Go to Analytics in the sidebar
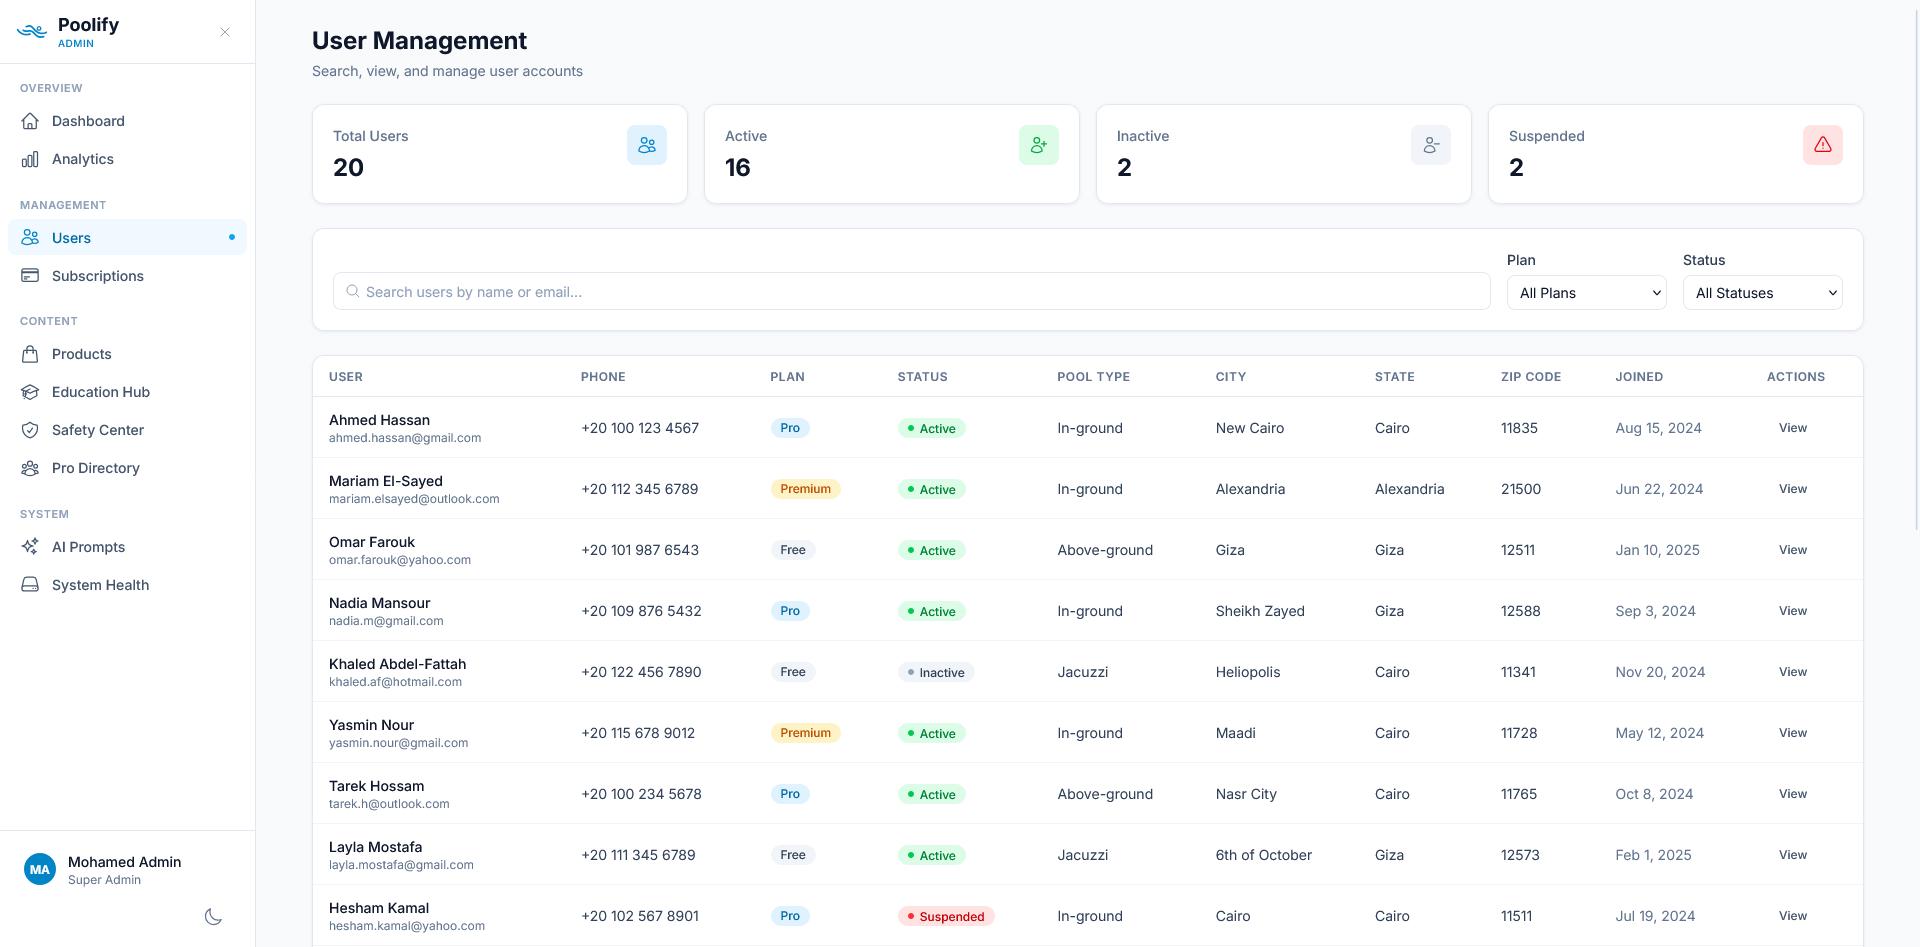 pyautogui.click(x=127, y=159)
